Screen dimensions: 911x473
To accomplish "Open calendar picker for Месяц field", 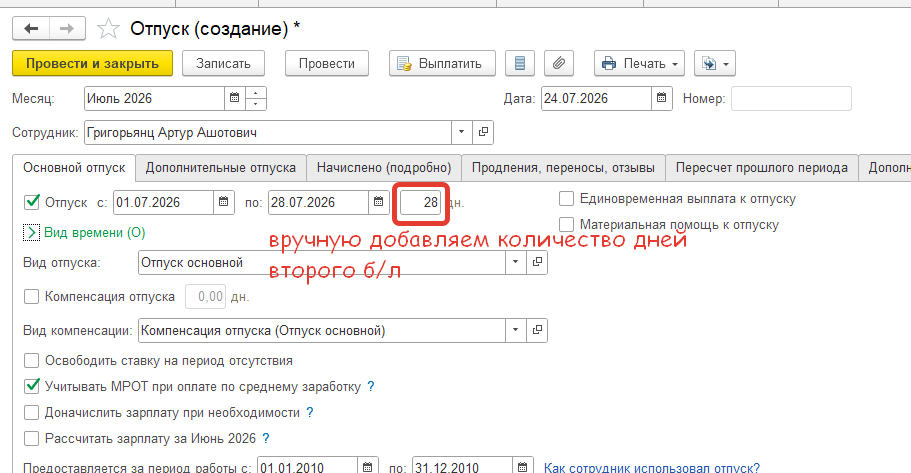I will tap(235, 98).
